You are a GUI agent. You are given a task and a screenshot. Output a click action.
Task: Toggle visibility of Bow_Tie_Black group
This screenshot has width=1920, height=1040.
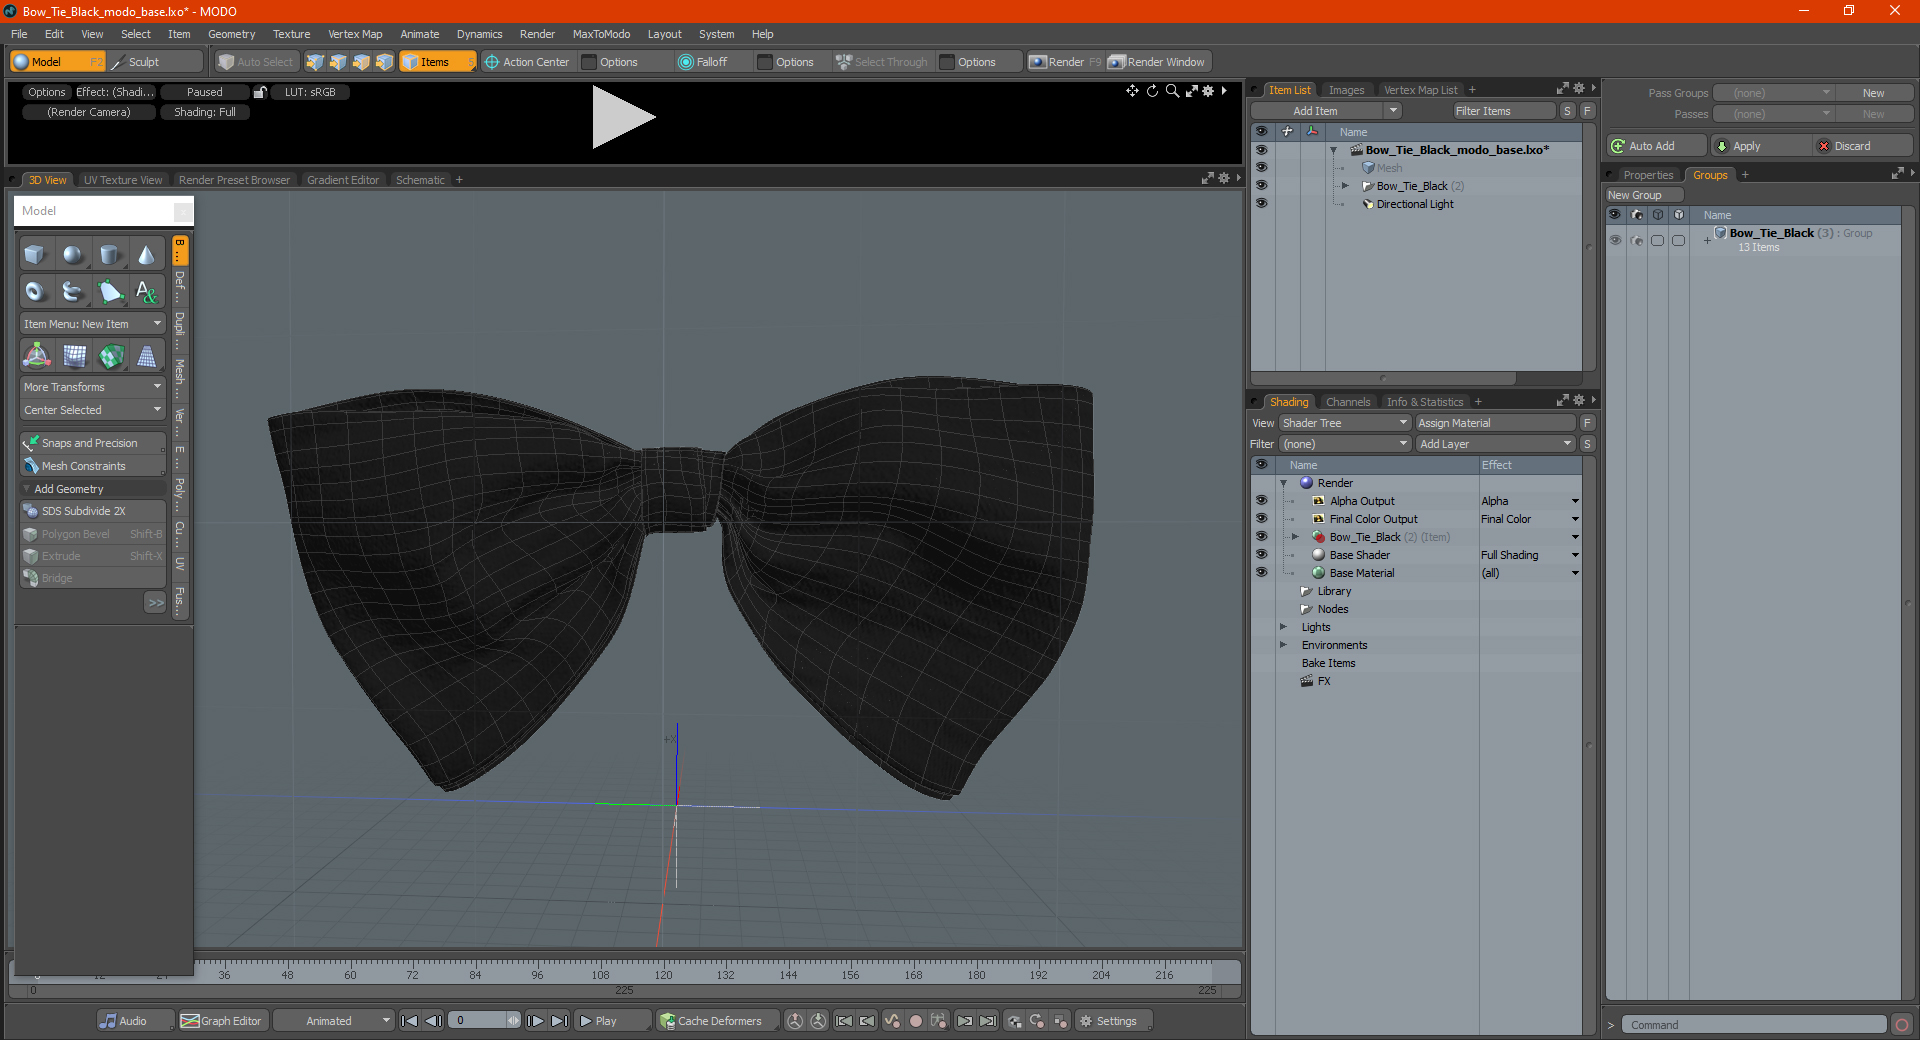(x=1615, y=240)
